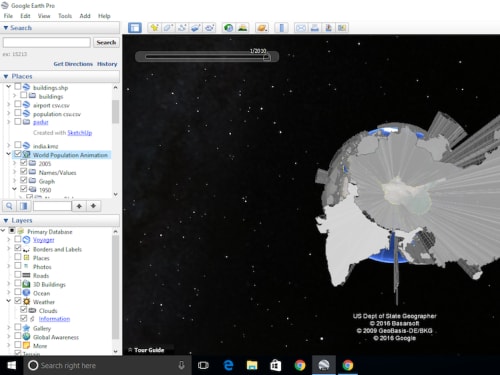Image resolution: width=500 pixels, height=375 pixels.
Task: Click the Search button
Action: 106,42
